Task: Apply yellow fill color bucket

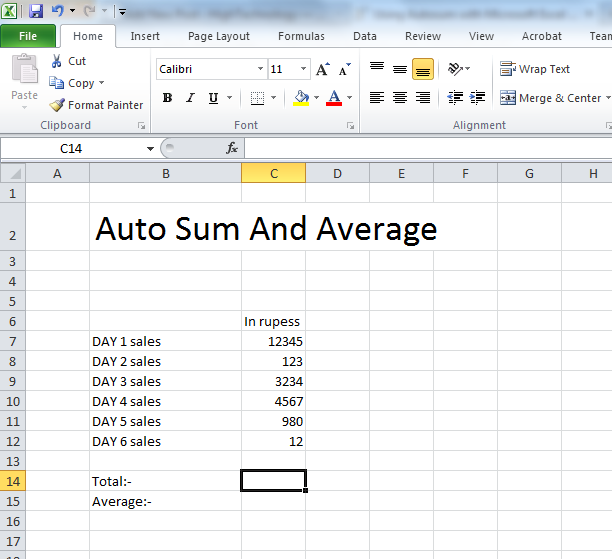Action: pyautogui.click(x=301, y=98)
